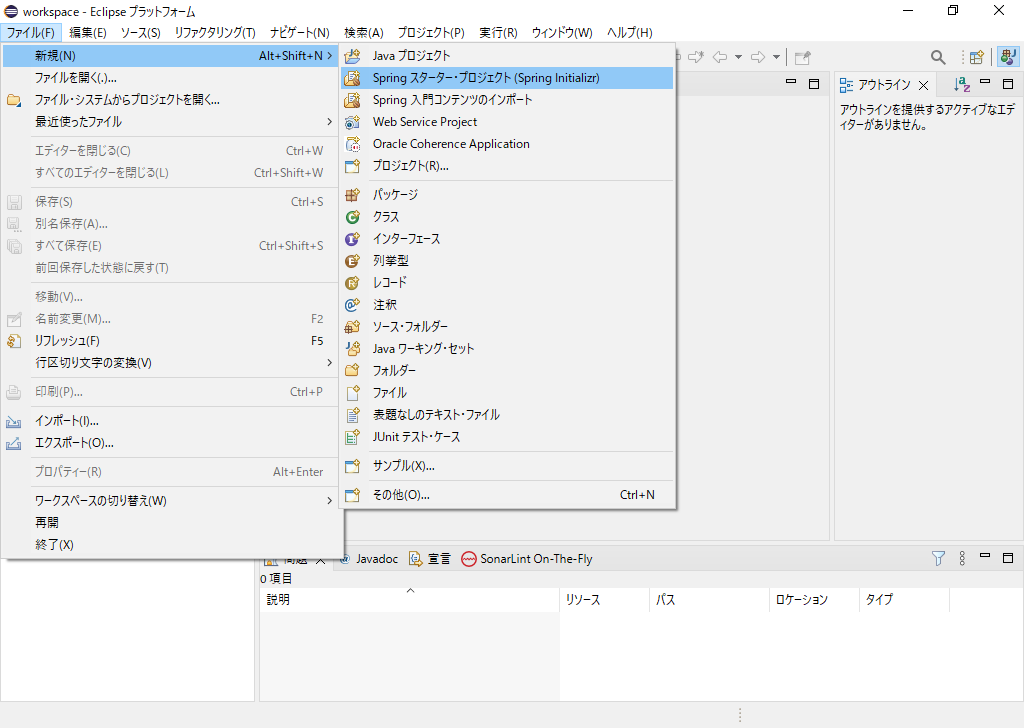Click the toolbar search magnifier icon
Image resolution: width=1024 pixels, height=728 pixels.
click(938, 57)
